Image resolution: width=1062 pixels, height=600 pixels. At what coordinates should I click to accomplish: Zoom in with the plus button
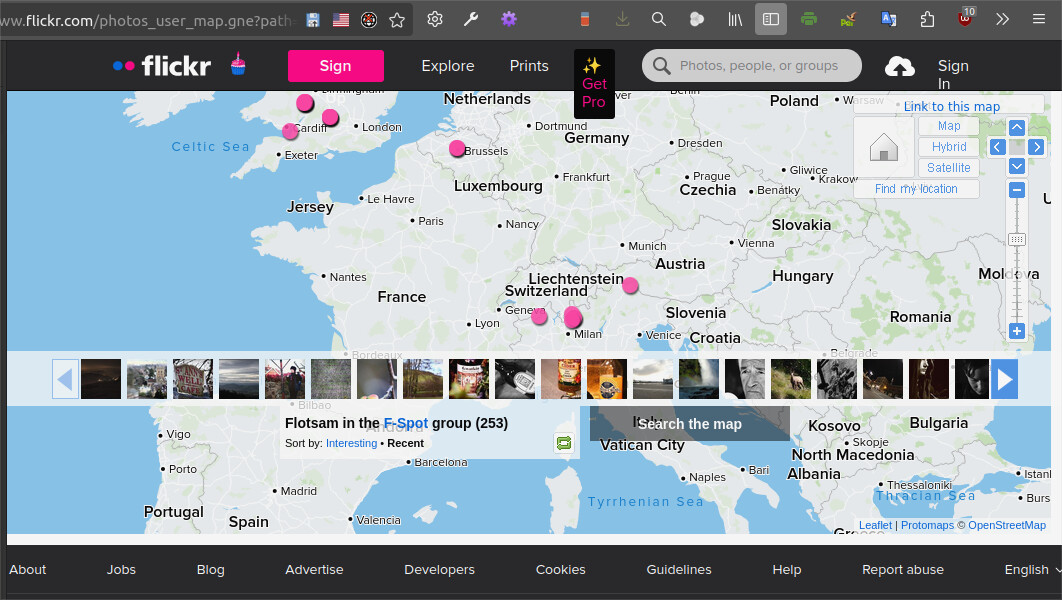pos(1016,331)
